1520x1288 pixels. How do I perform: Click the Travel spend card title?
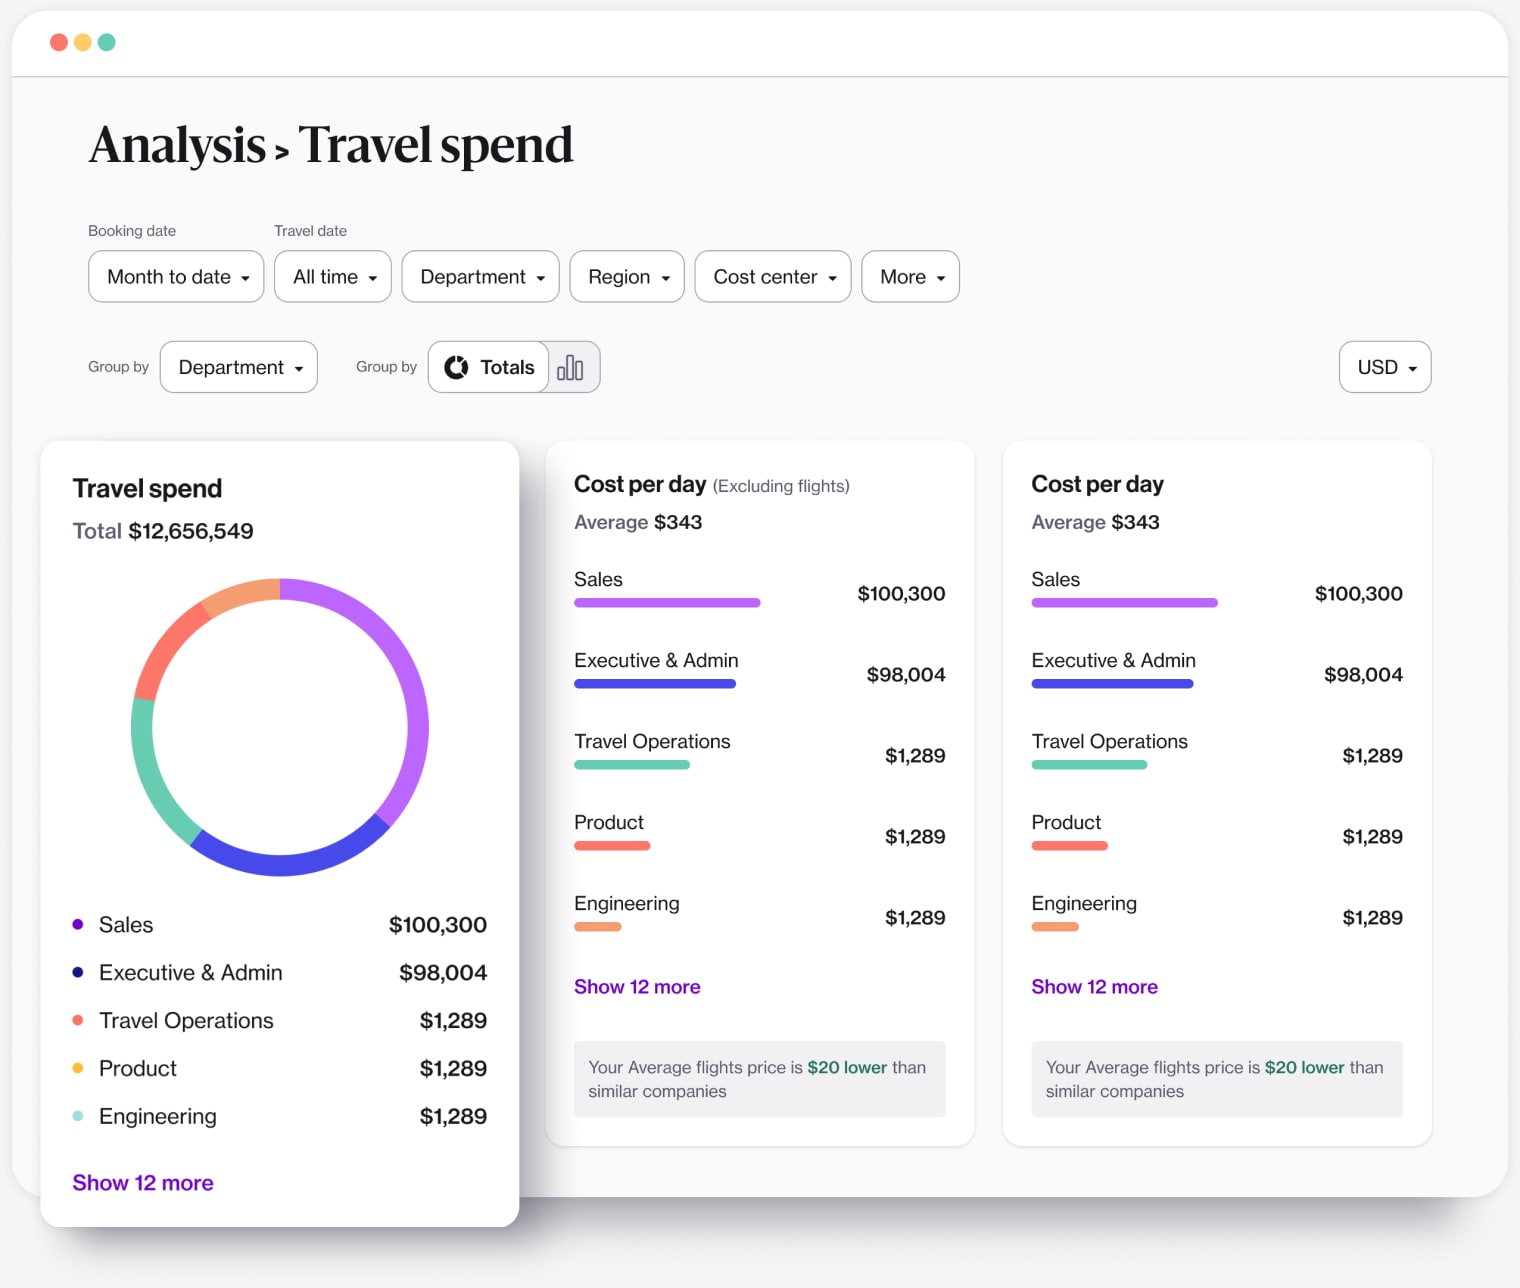point(147,488)
